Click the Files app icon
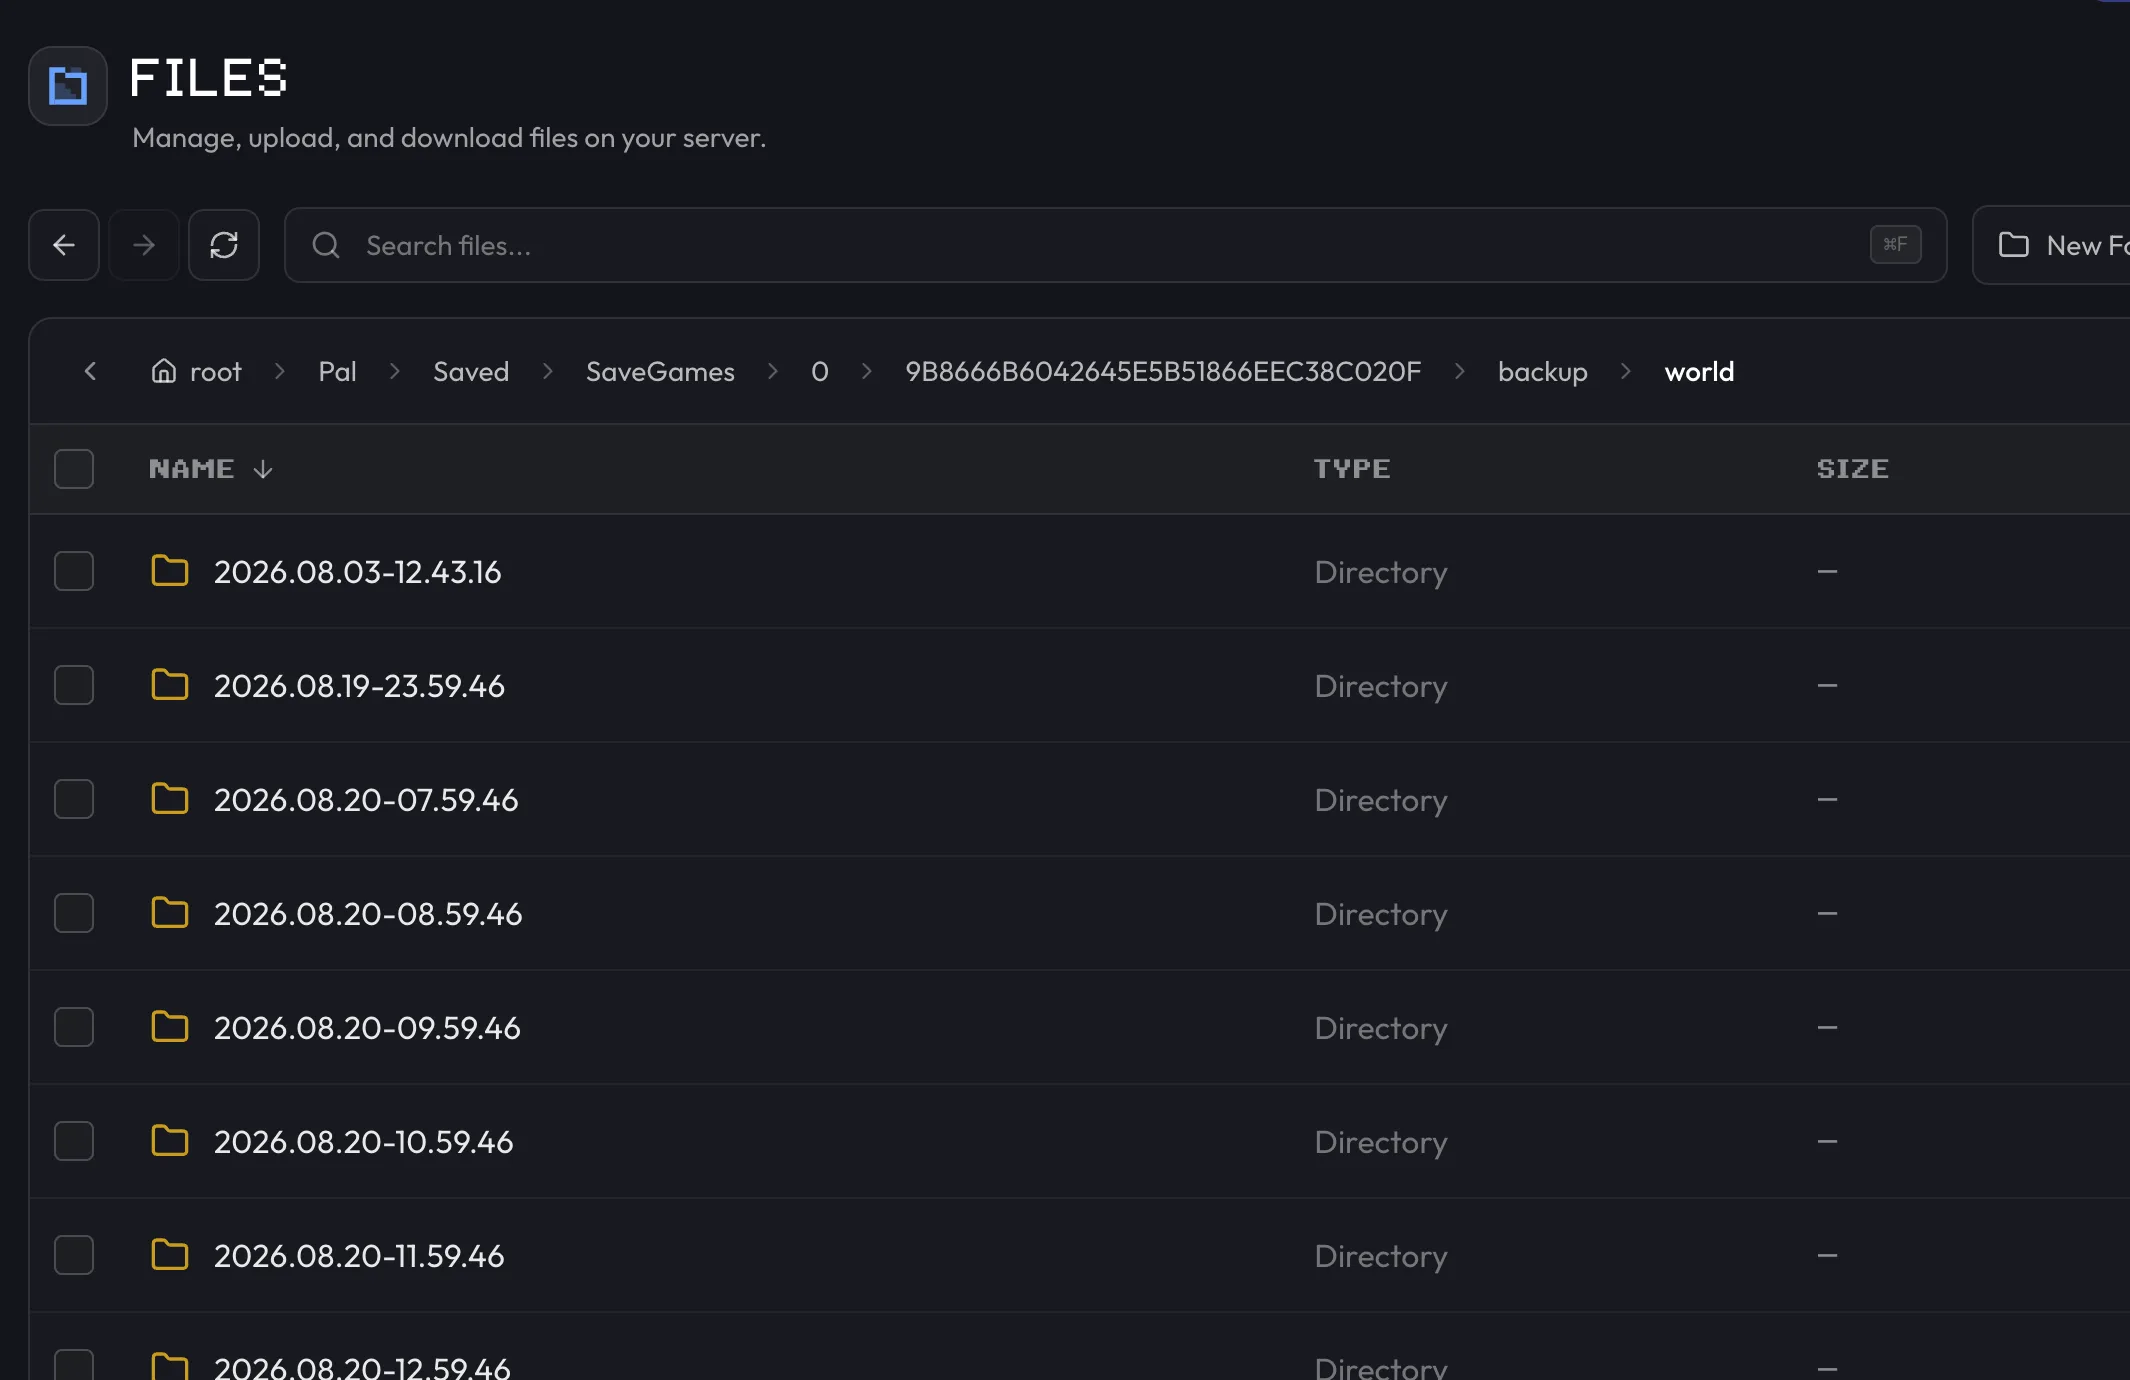2130x1380 pixels. 68,86
